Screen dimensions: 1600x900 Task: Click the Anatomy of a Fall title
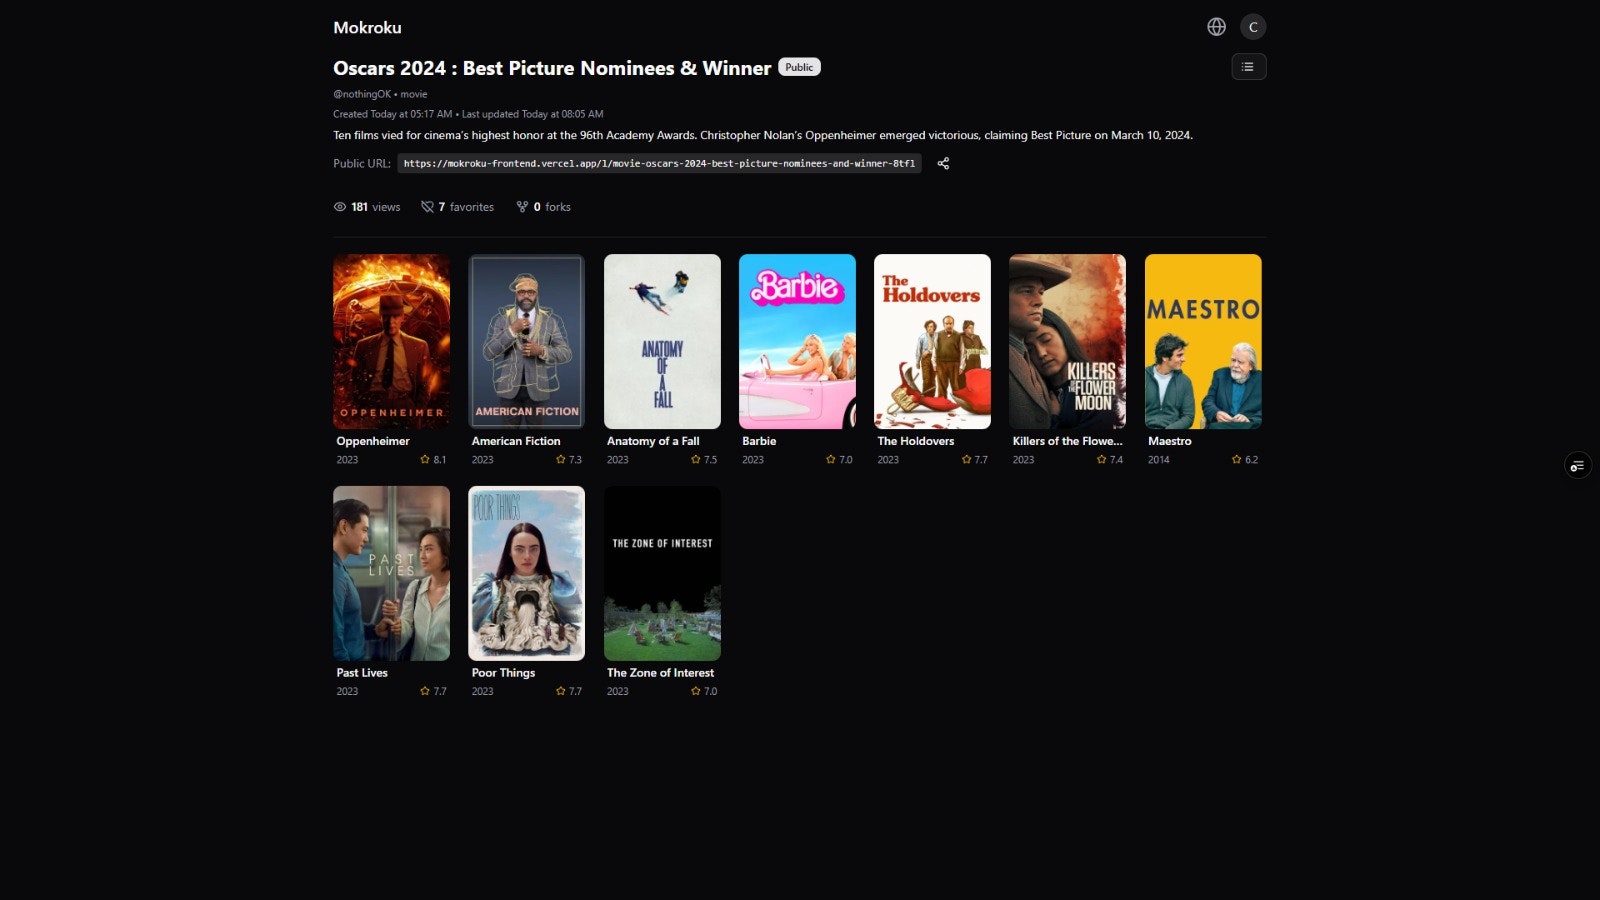(x=653, y=441)
